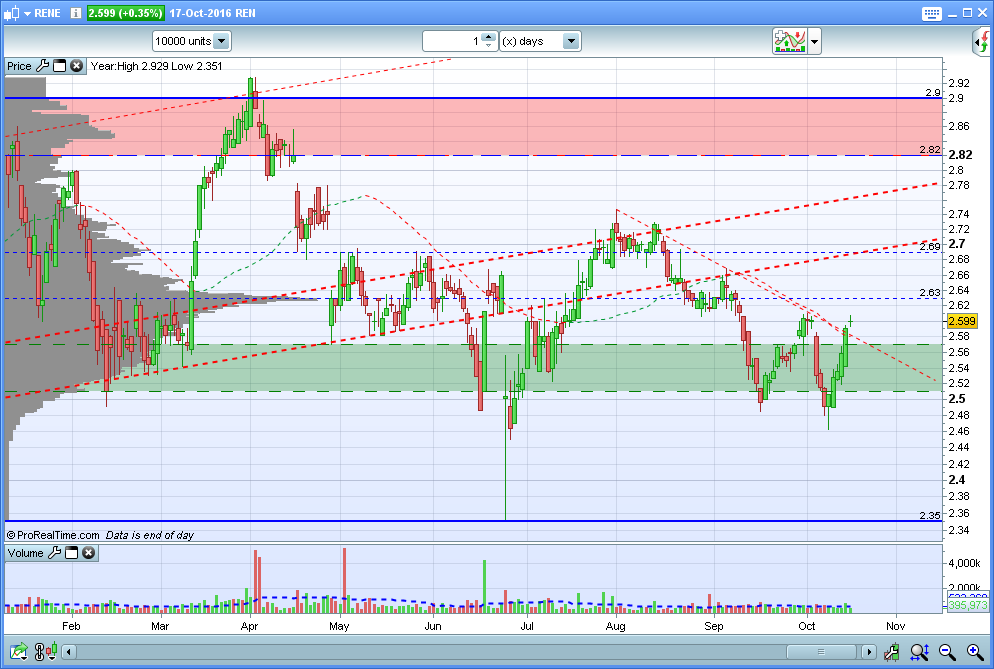Expand the indicator list dropdown arrow
The height and width of the screenshot is (669, 994).
coord(815,42)
